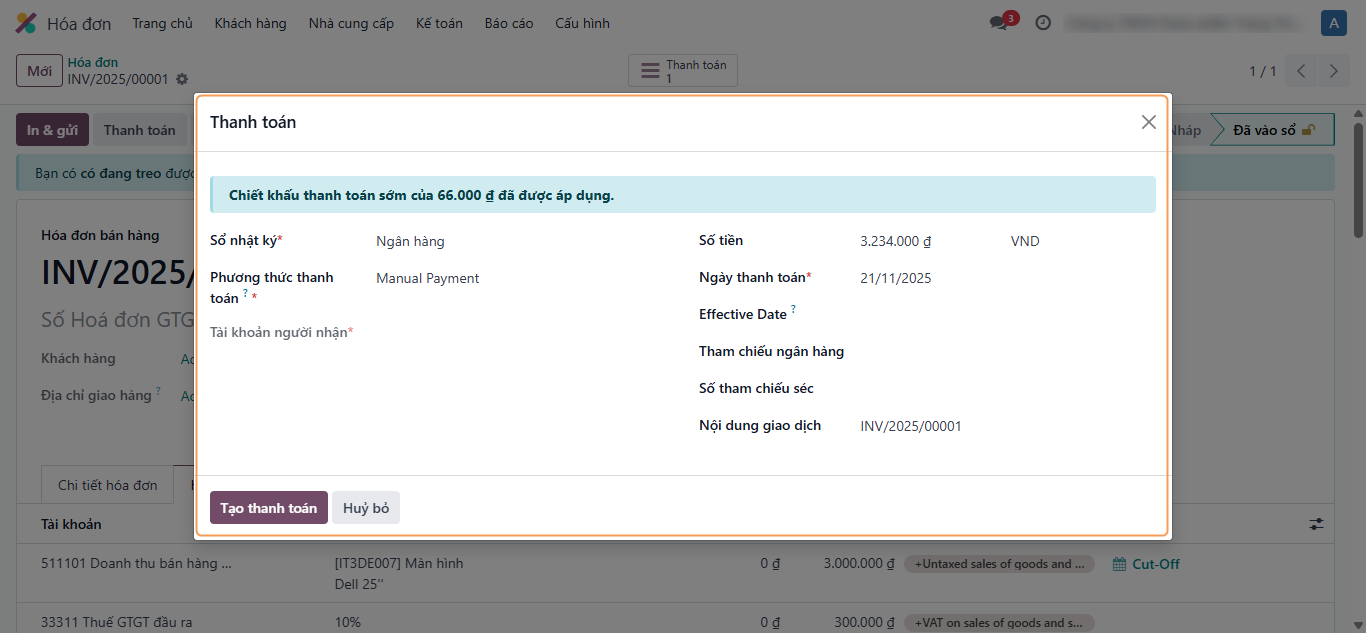Click the Tham chiếu ngân hàng field
Screen dimensions: 1366x633
point(1000,352)
